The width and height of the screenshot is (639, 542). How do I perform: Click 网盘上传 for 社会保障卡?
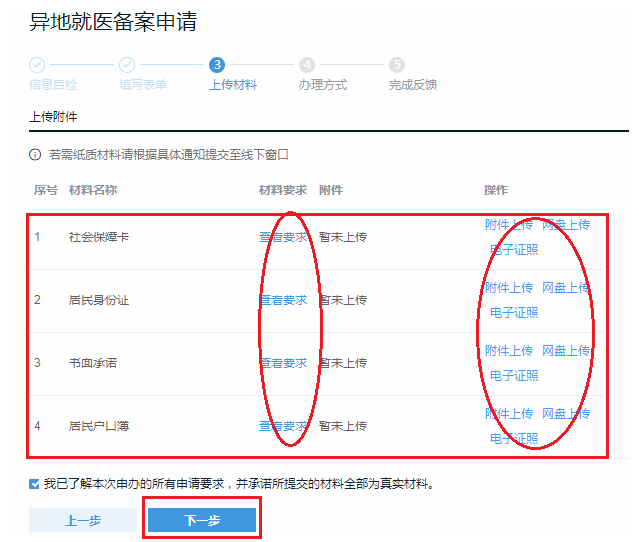[x=566, y=225]
